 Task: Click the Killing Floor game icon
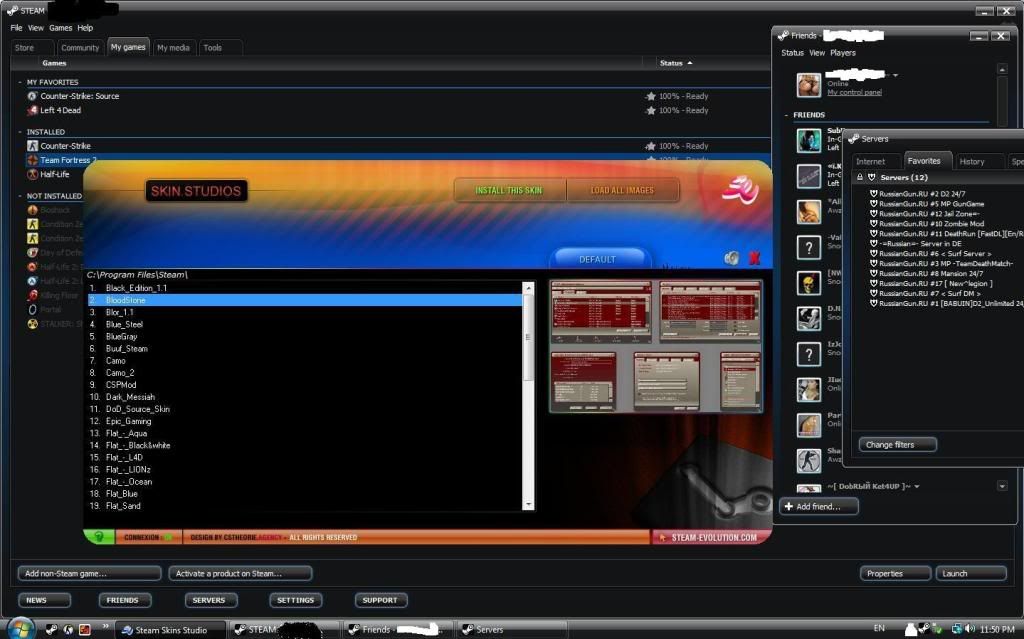tap(32, 295)
